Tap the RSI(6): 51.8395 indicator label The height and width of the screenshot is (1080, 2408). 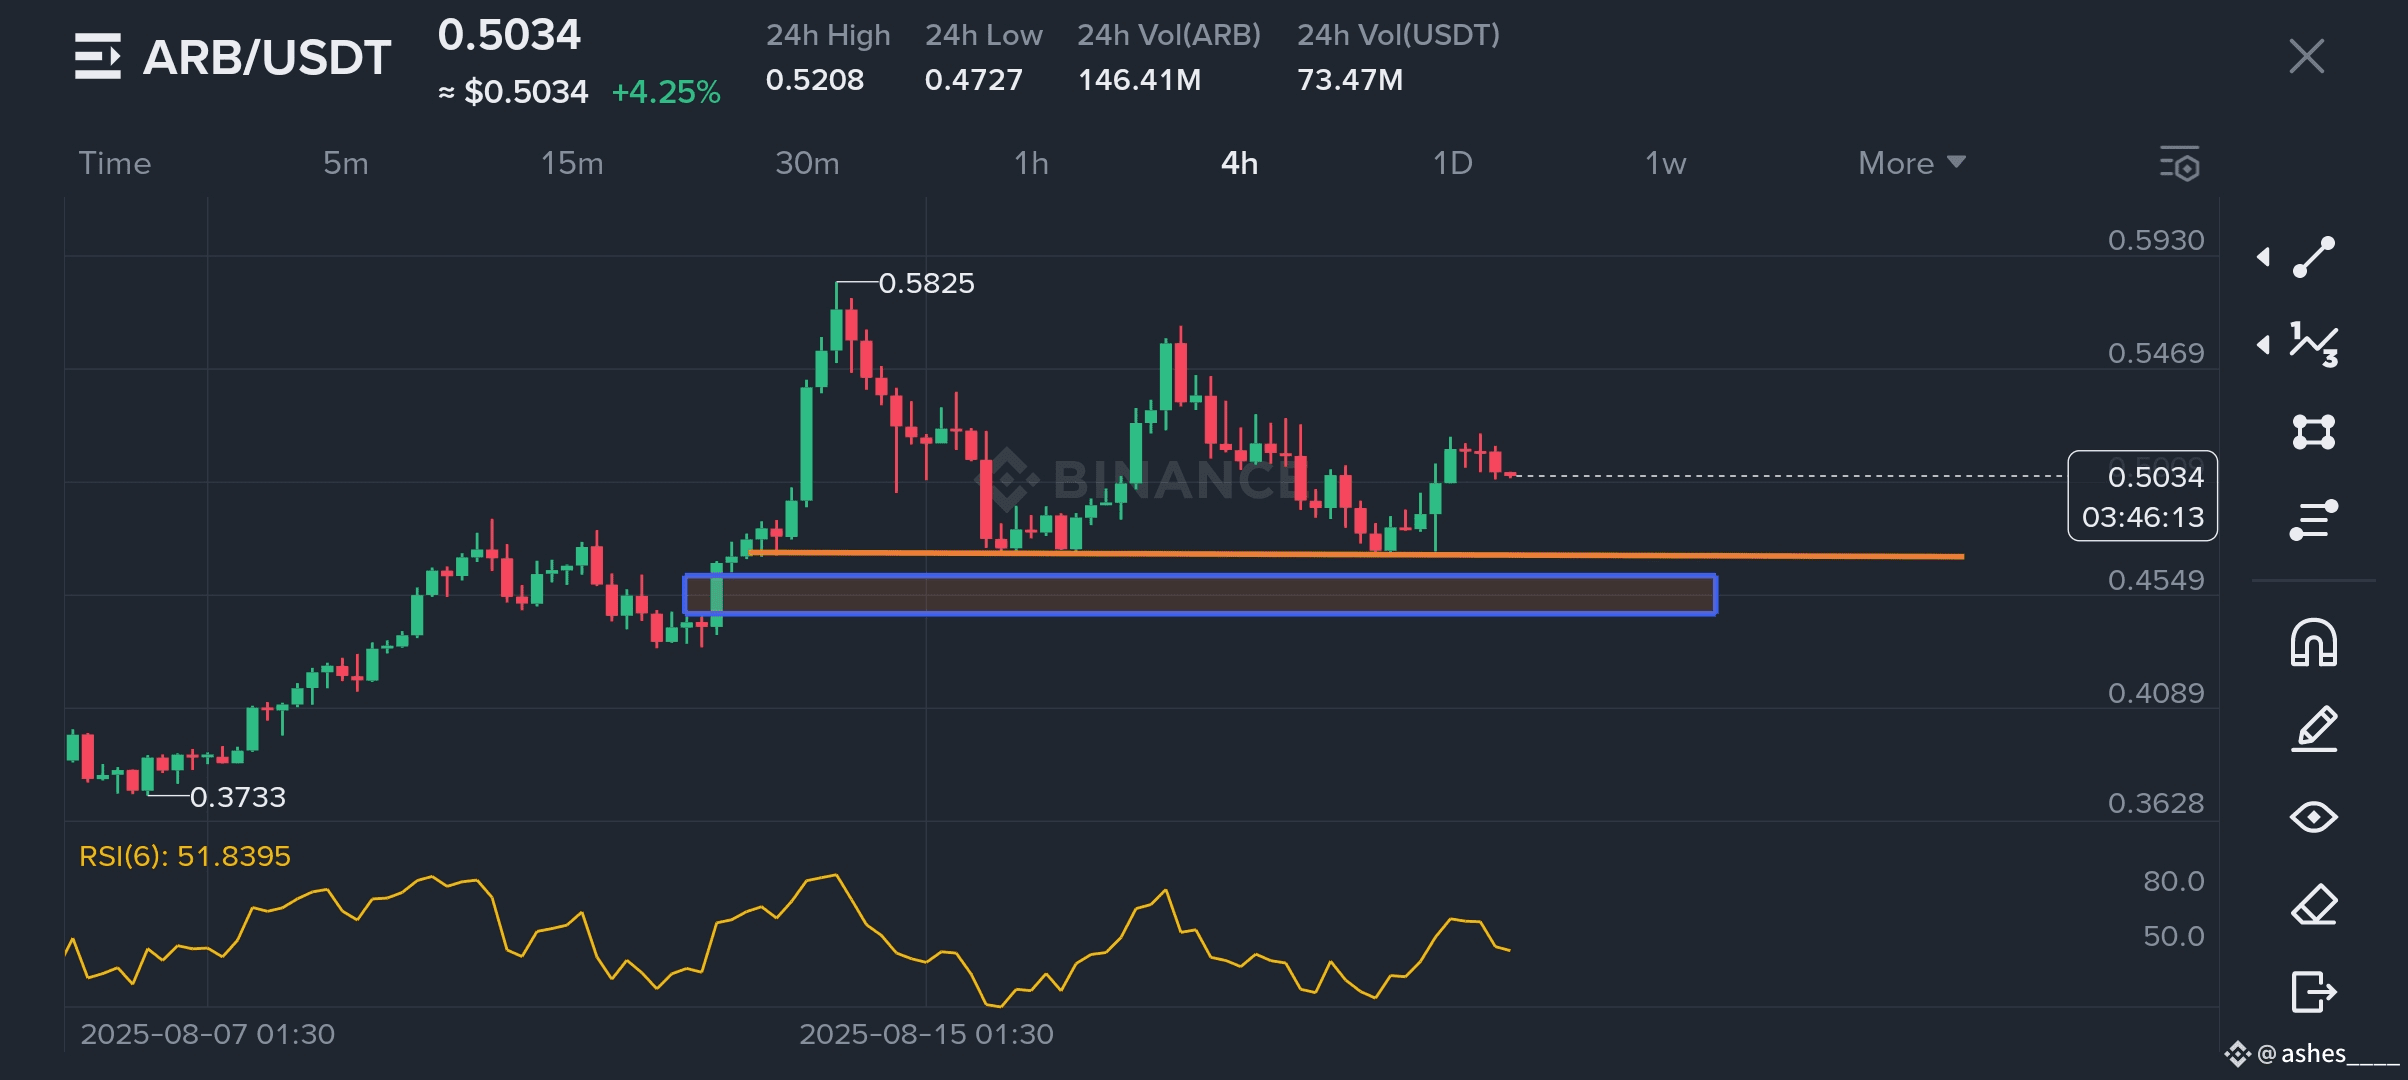(x=185, y=856)
